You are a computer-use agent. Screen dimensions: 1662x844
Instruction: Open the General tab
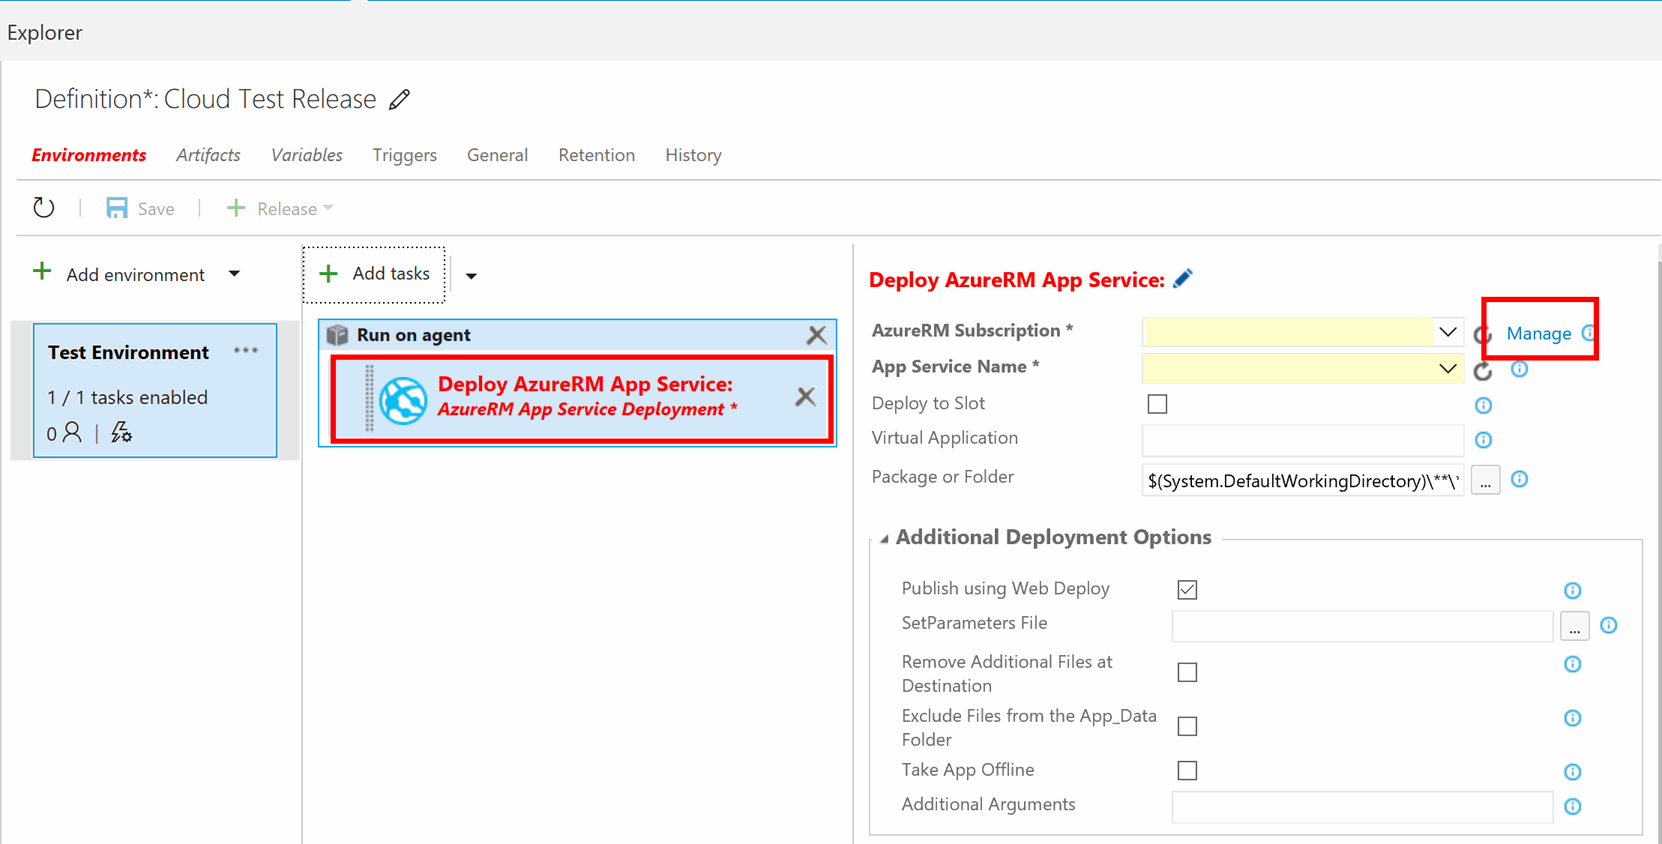tap(497, 155)
